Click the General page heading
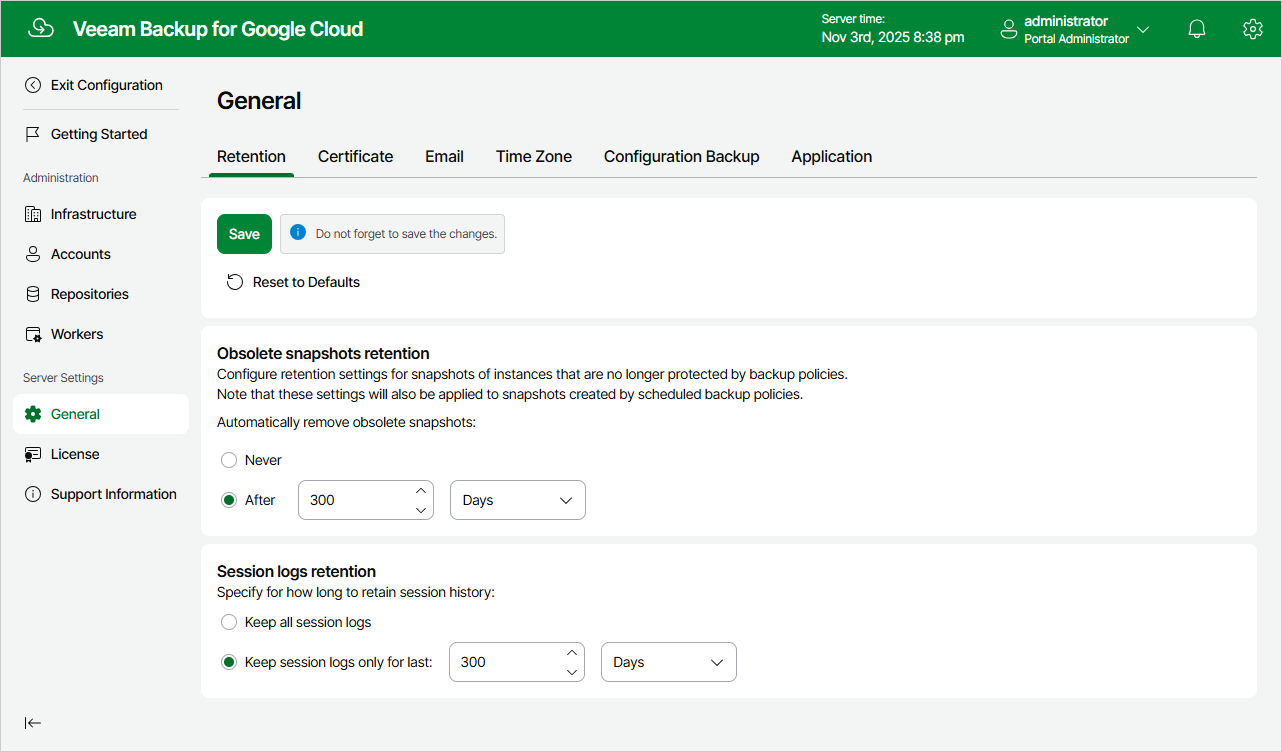 coord(259,101)
